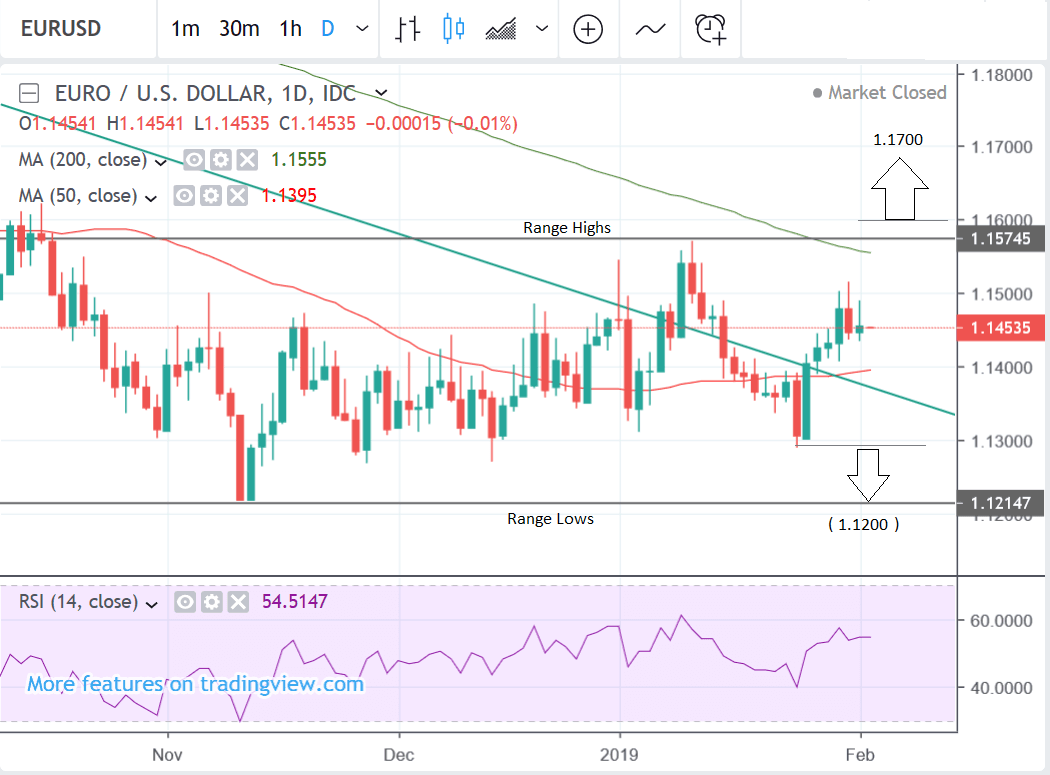The height and width of the screenshot is (775, 1050).
Task: Expand the time interval dropdown arrow
Action: 361,29
